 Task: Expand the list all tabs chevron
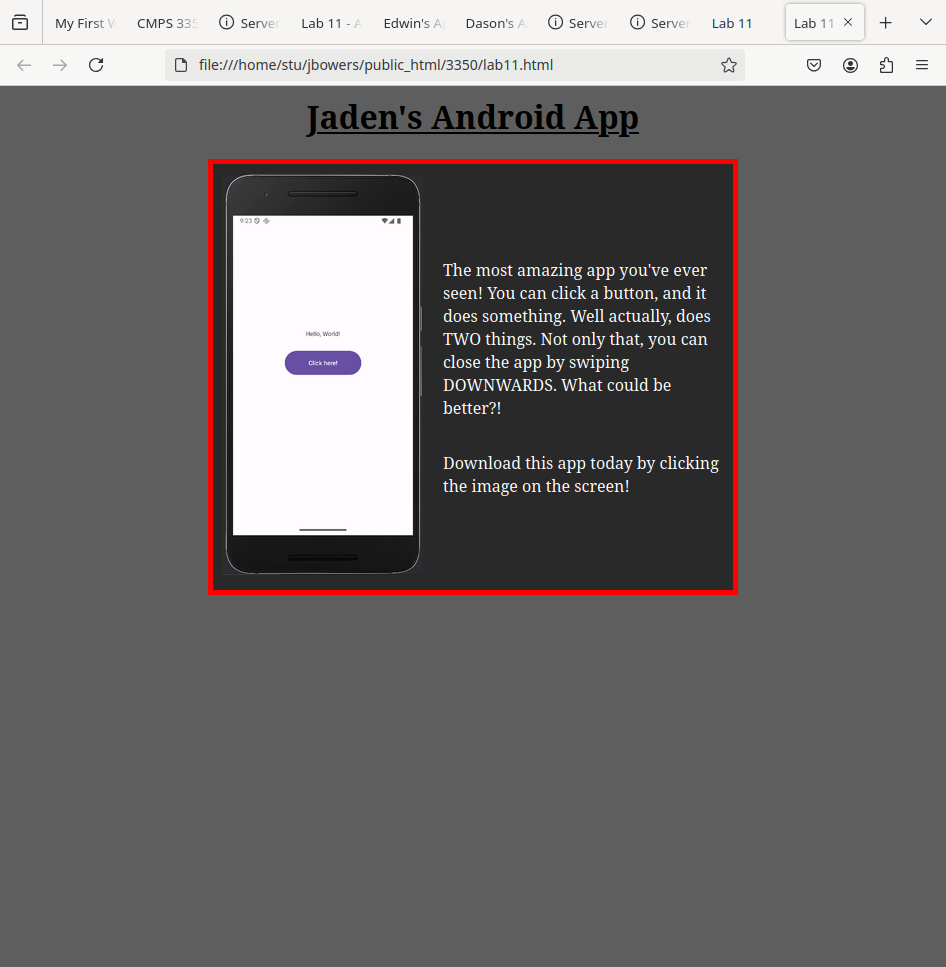pos(925,22)
